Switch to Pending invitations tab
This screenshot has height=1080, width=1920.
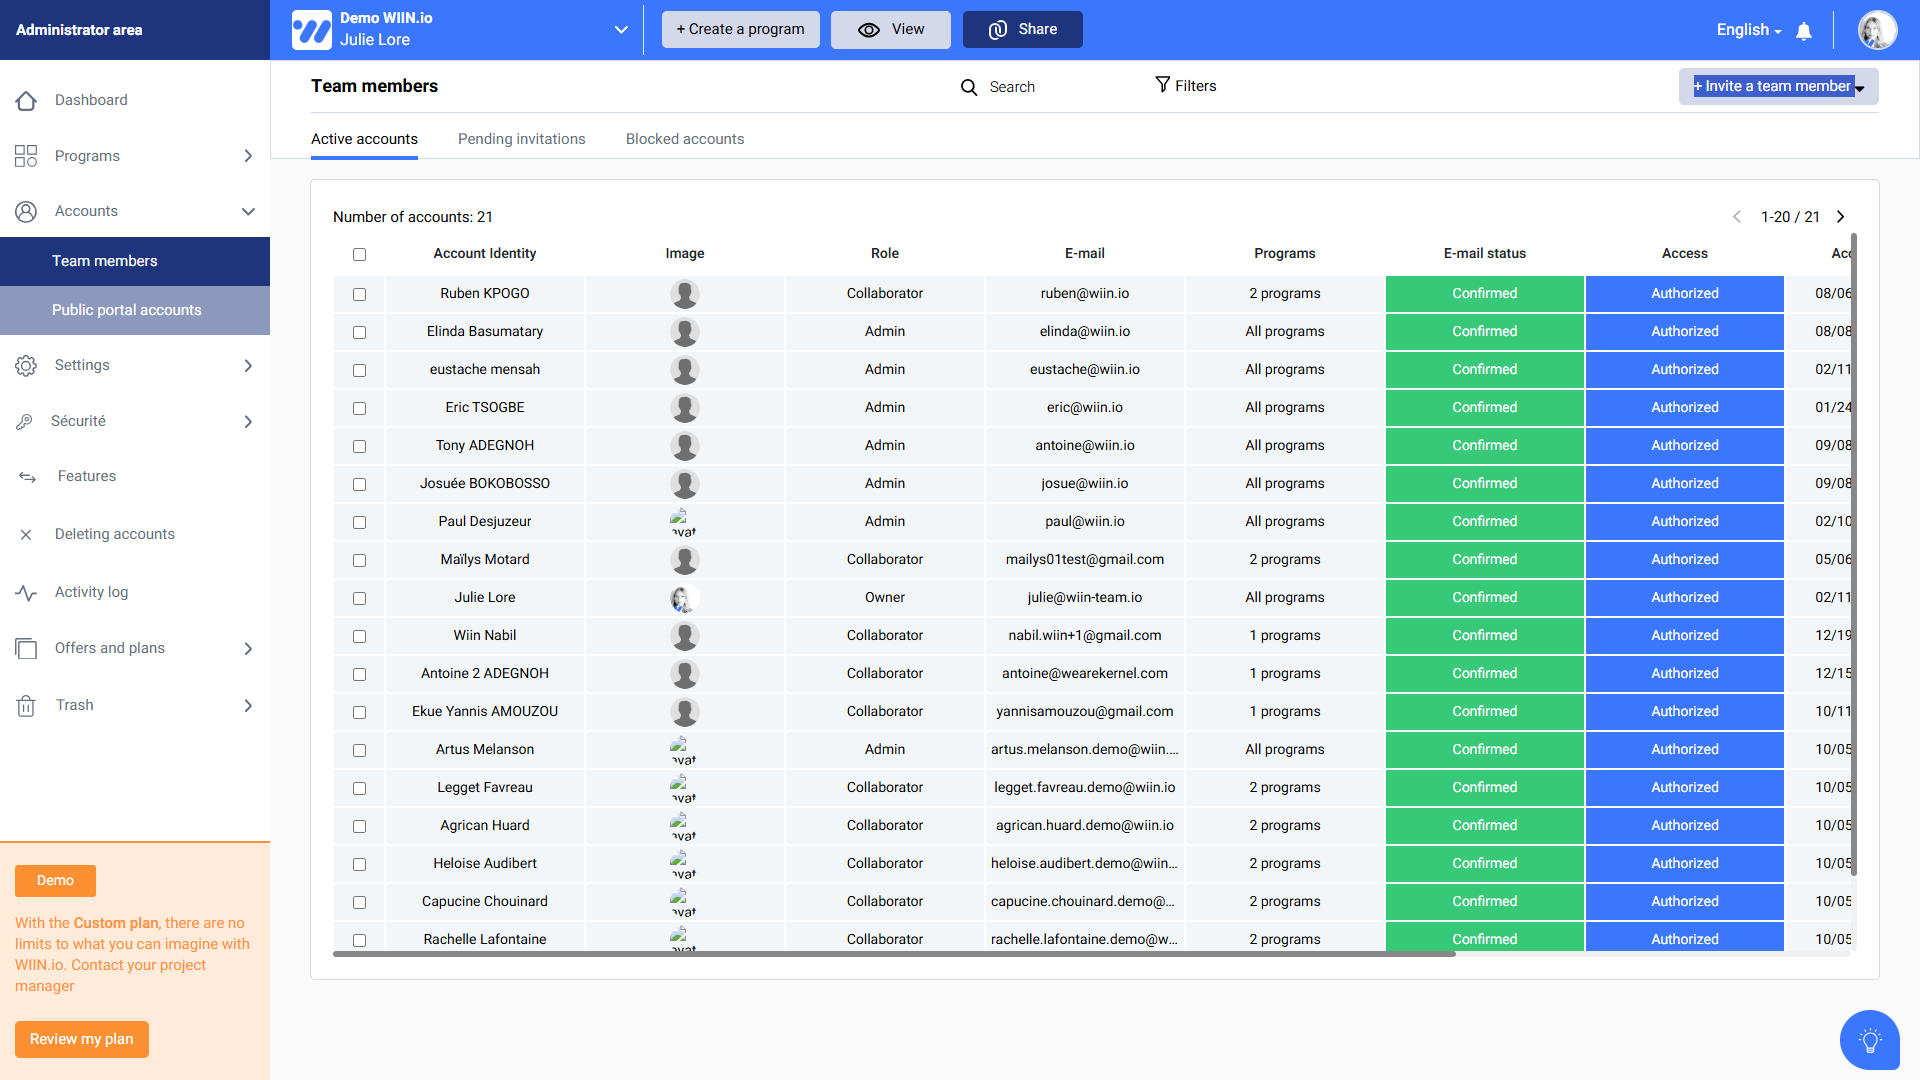[521, 139]
